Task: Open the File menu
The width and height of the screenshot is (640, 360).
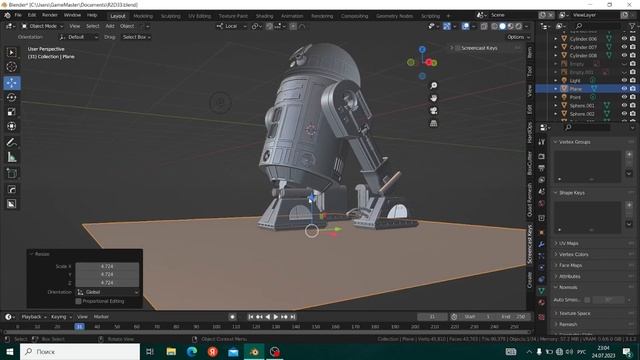Action: (18, 15)
